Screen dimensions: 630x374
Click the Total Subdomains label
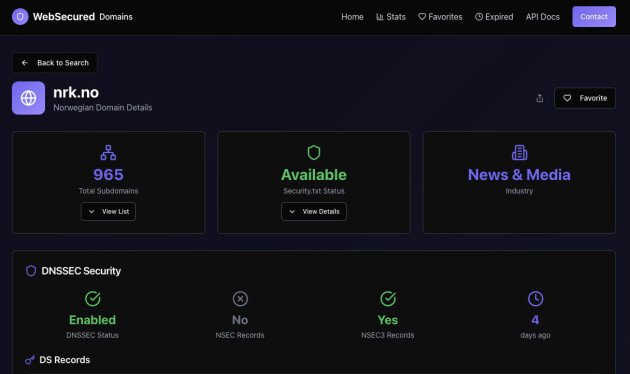108,191
